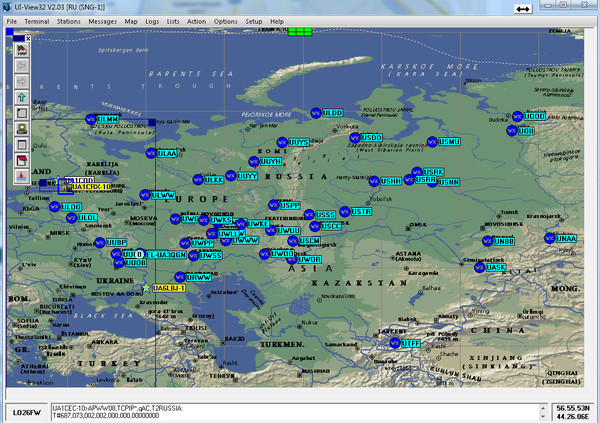Click the UA1CEC-10 monitor text line
The image size is (600, 423).
(118, 408)
